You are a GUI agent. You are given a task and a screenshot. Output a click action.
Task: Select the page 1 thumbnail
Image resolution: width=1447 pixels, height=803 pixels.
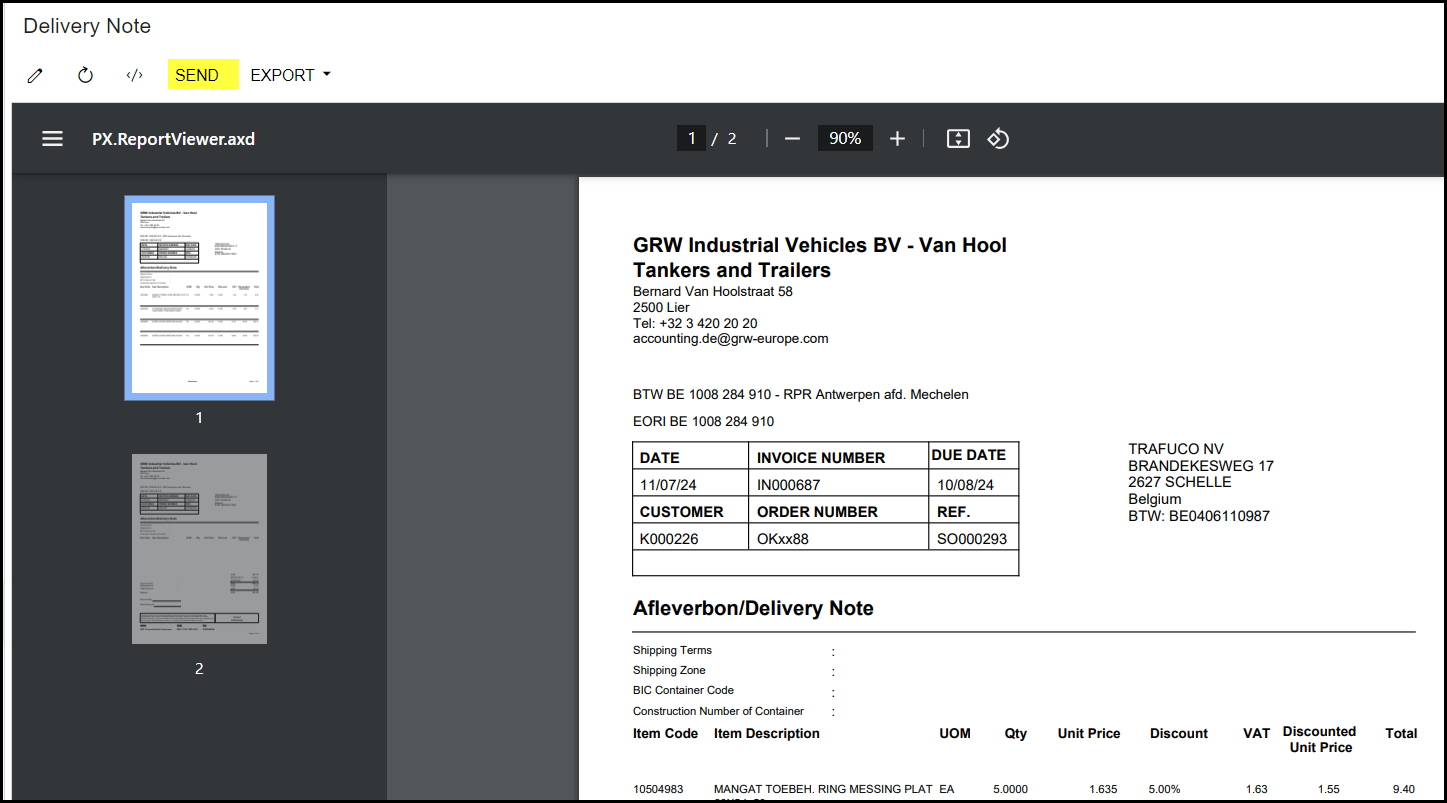[199, 298]
